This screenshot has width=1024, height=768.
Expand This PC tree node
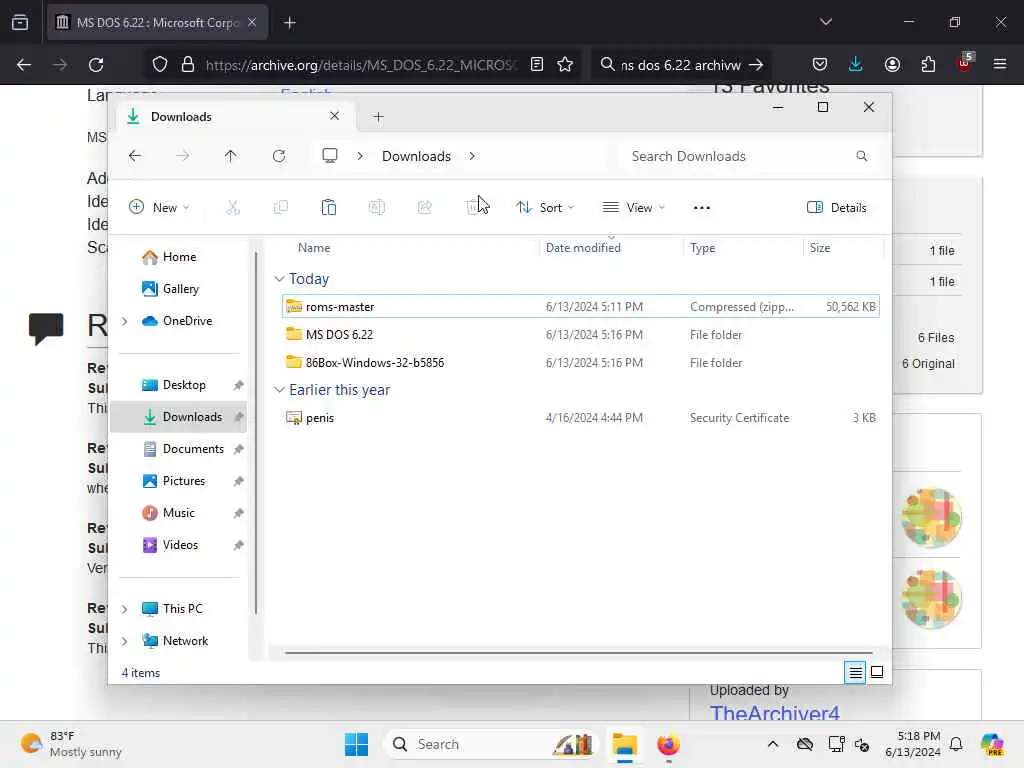pyautogui.click(x=125, y=609)
